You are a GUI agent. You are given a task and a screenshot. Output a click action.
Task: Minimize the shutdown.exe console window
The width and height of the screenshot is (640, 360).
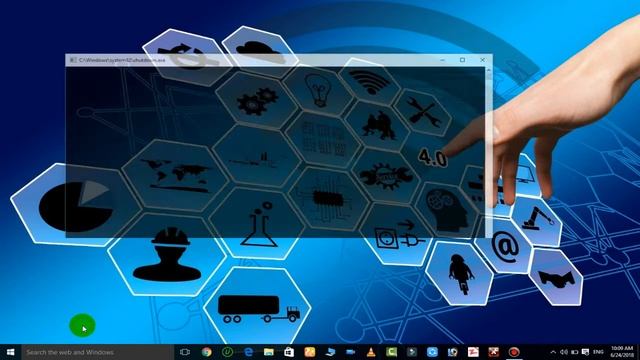tap(442, 60)
